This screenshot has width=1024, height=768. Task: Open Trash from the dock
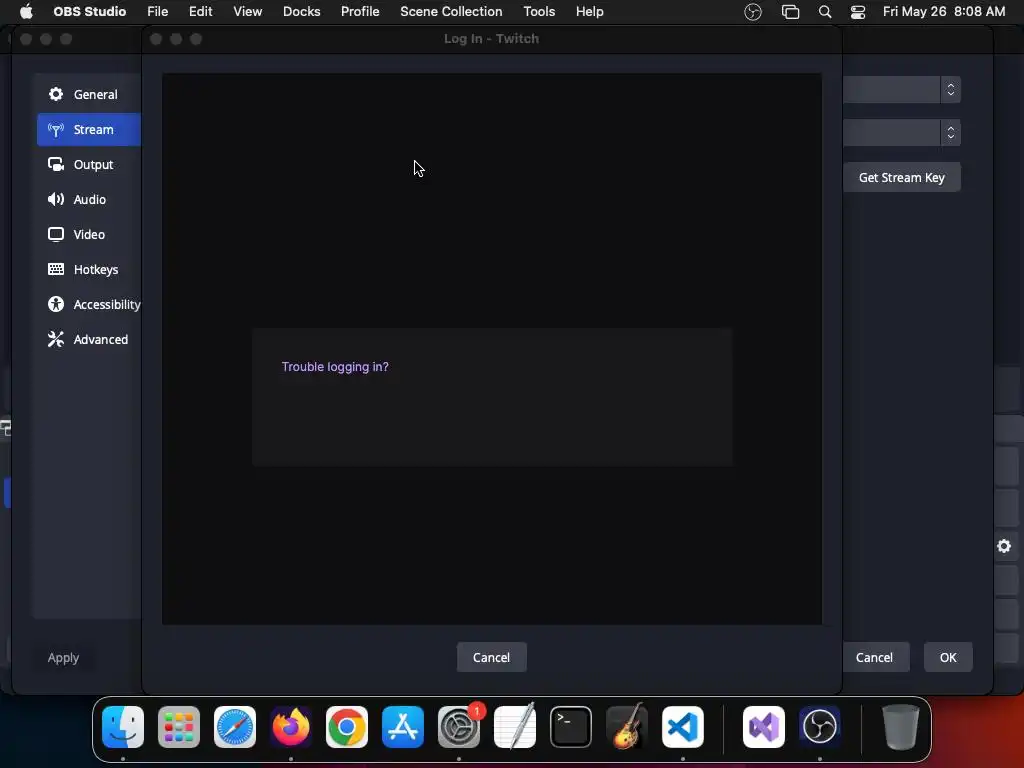[901, 727]
